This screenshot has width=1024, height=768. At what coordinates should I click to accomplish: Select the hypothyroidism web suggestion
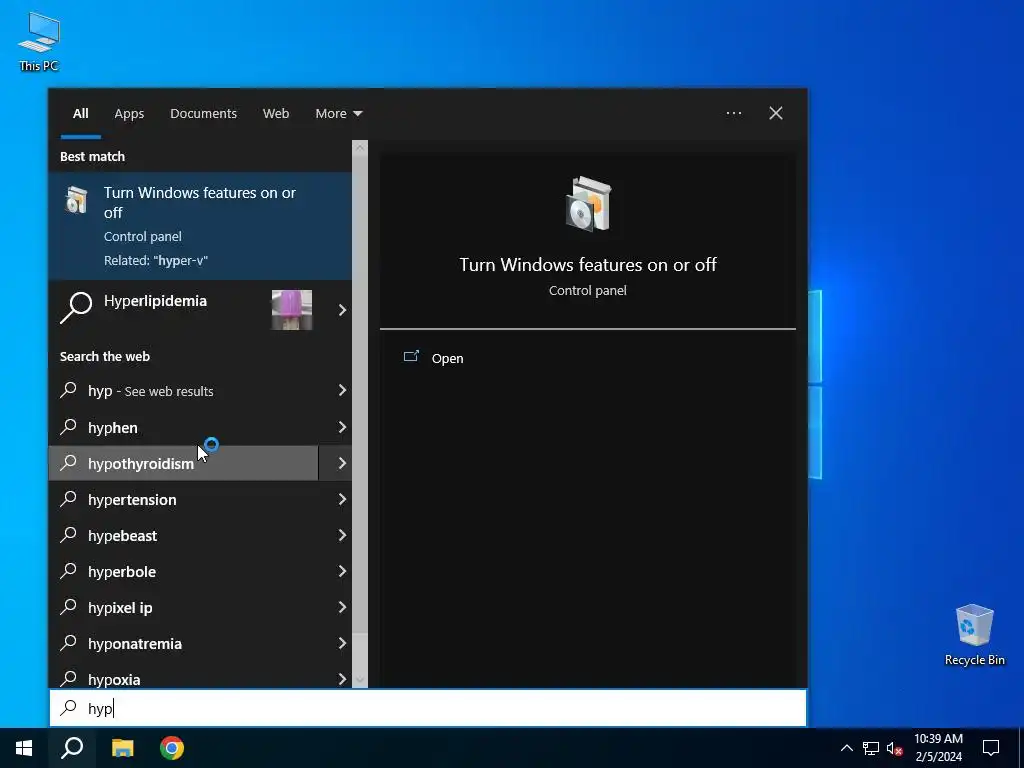click(184, 463)
